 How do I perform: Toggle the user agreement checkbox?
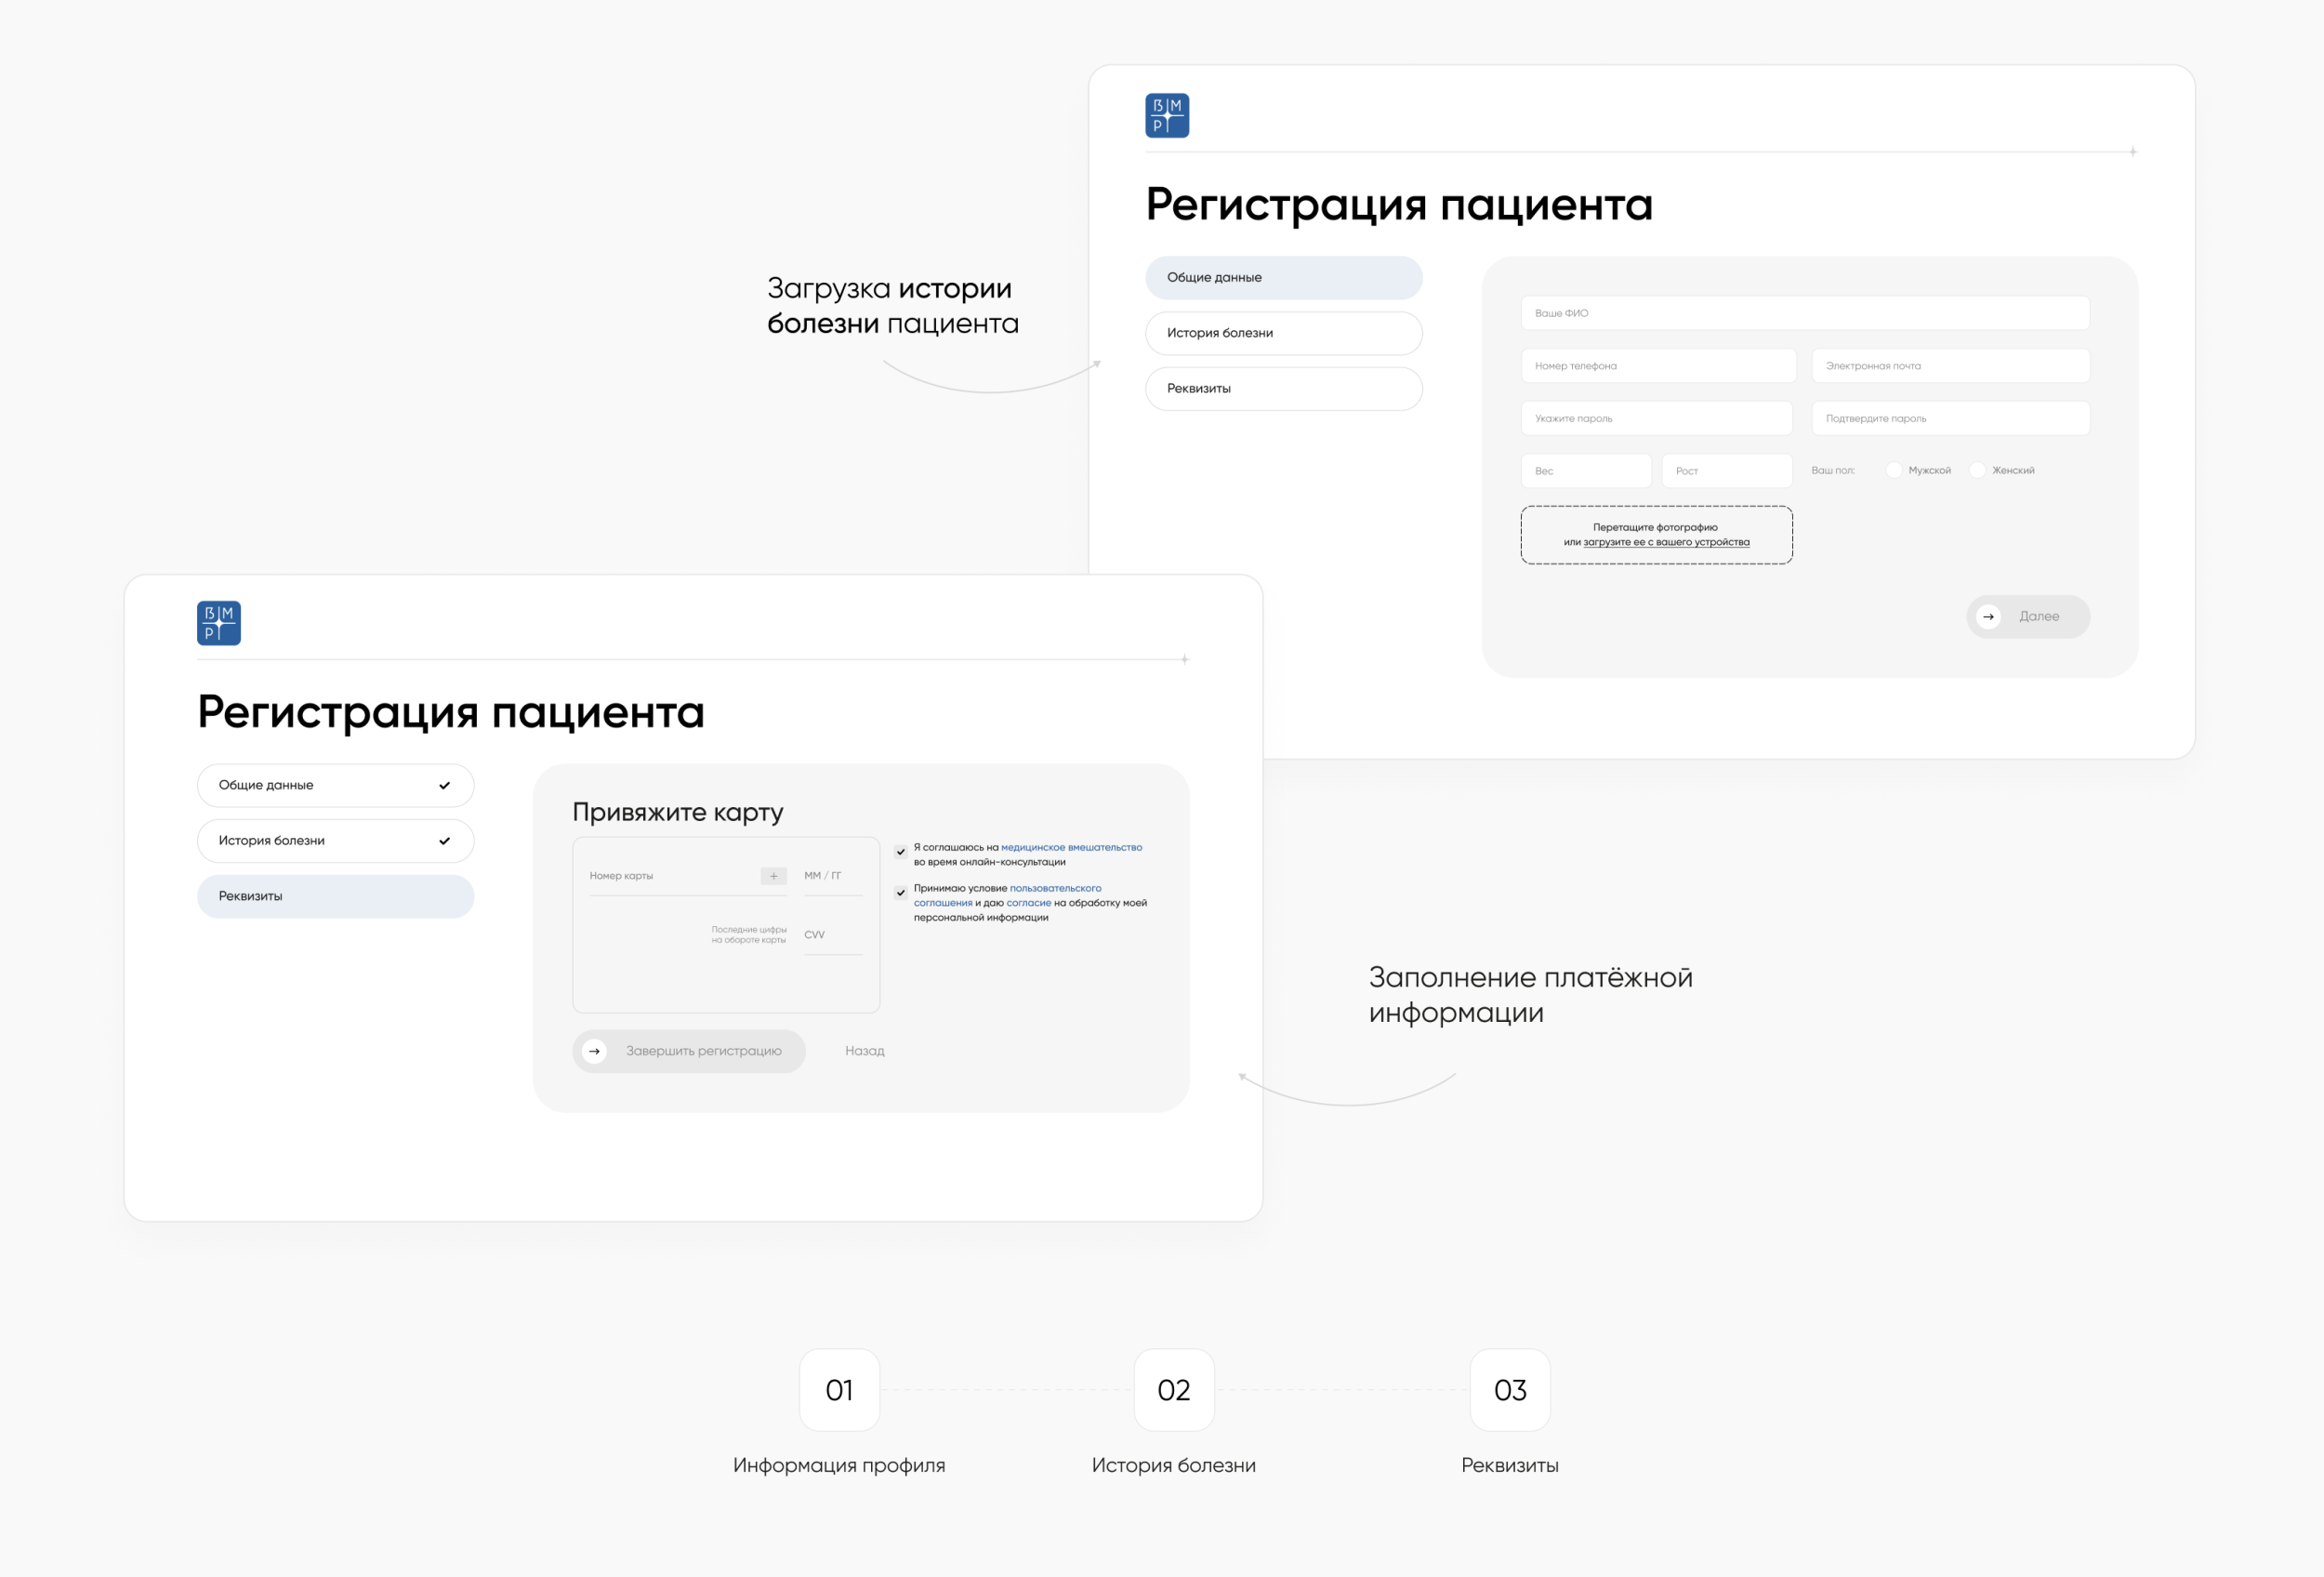click(x=900, y=893)
